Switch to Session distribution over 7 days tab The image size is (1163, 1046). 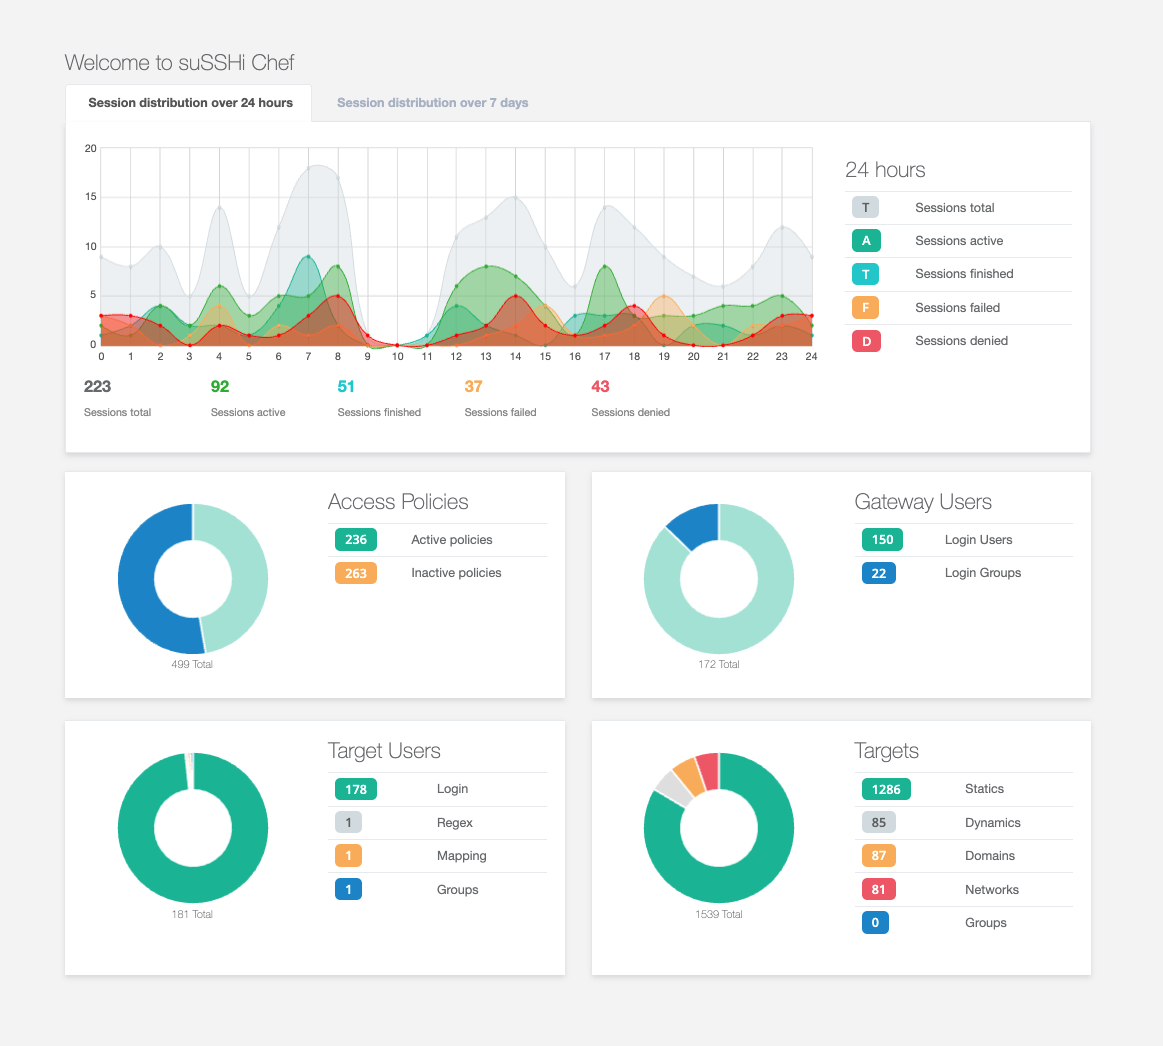click(x=432, y=102)
